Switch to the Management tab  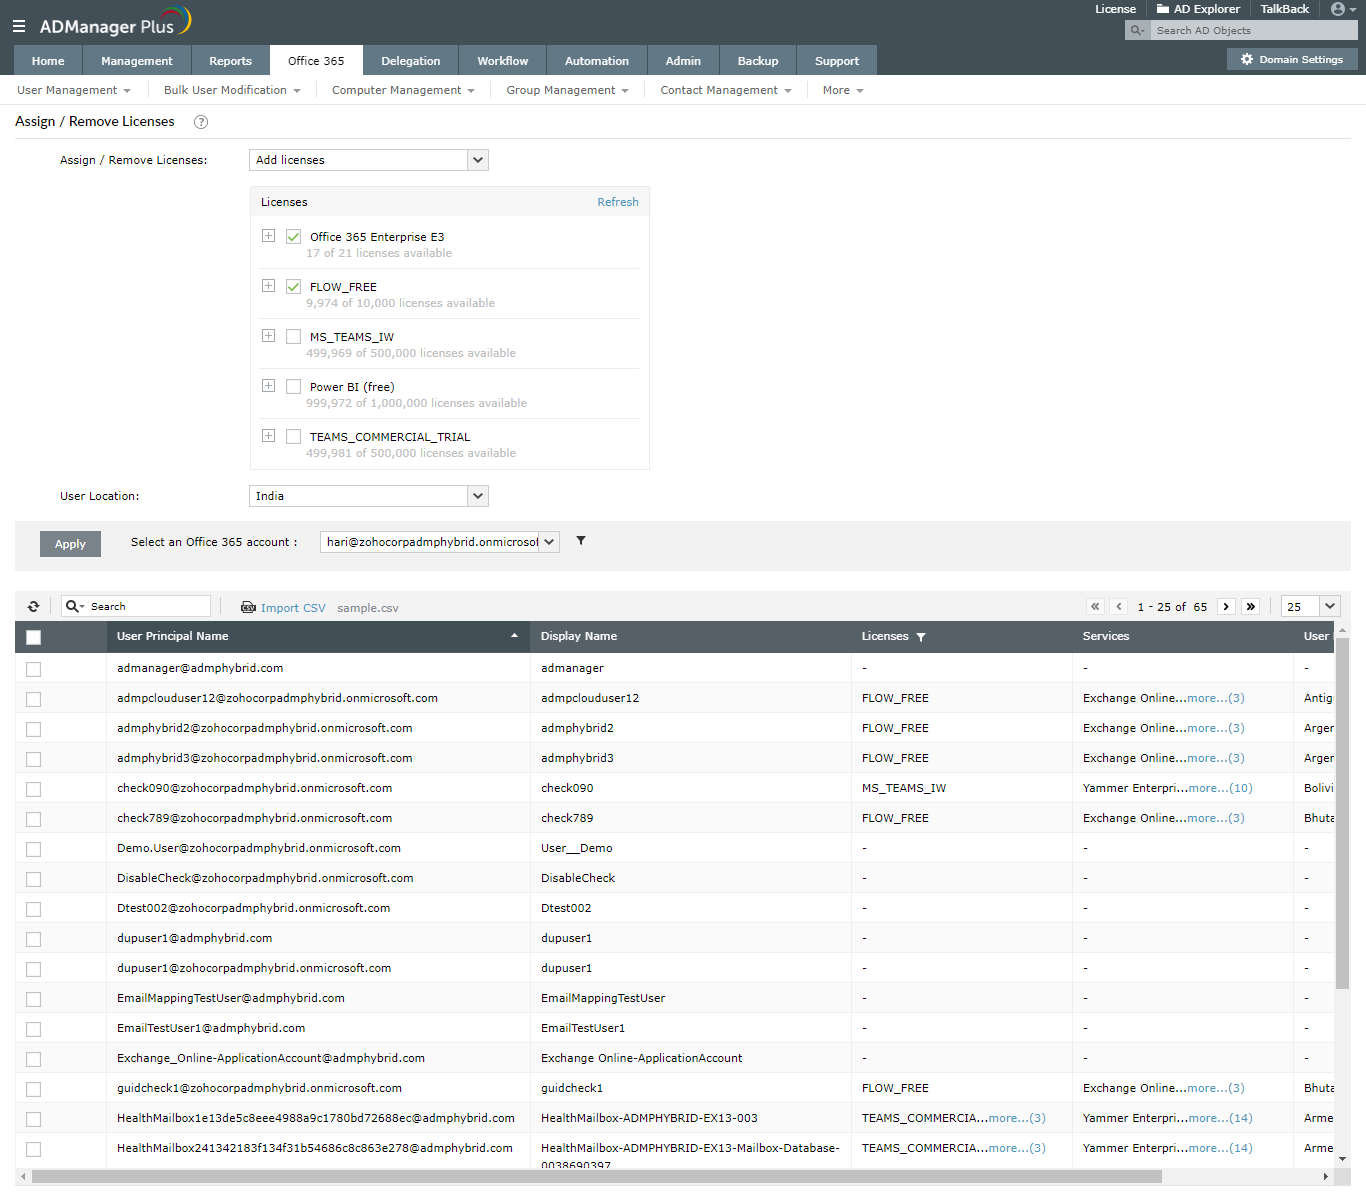(x=137, y=61)
